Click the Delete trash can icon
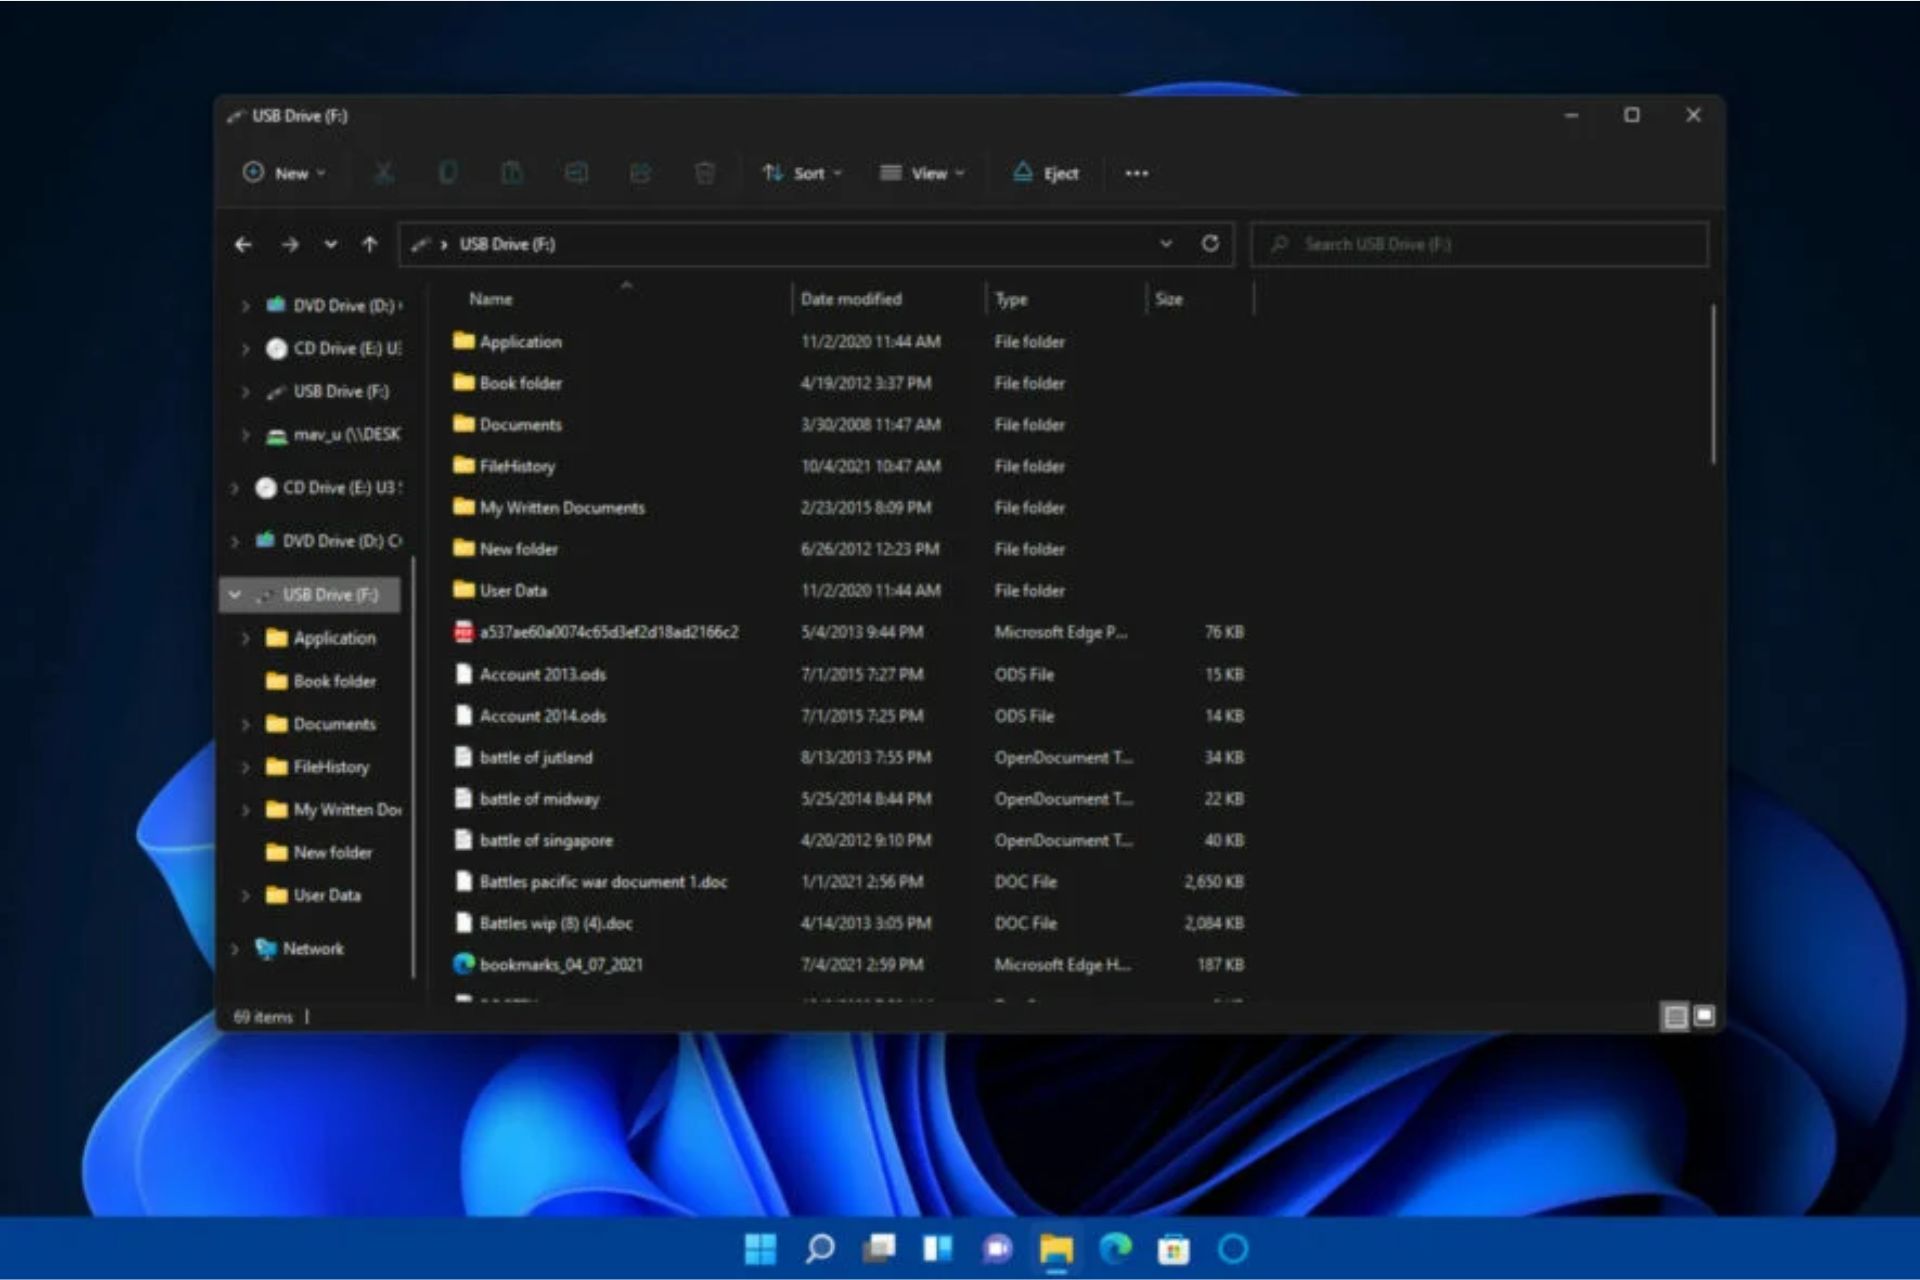1920x1280 pixels. tap(704, 173)
